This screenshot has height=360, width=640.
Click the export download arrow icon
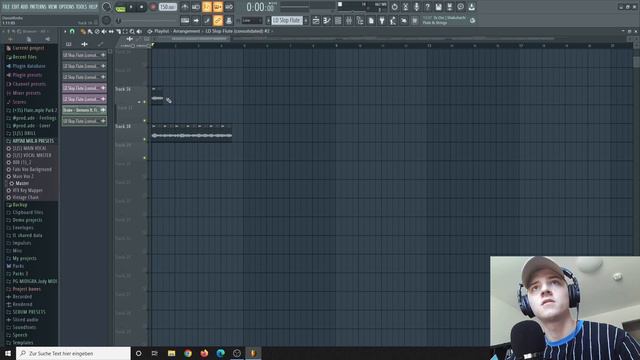tap(471, 7)
